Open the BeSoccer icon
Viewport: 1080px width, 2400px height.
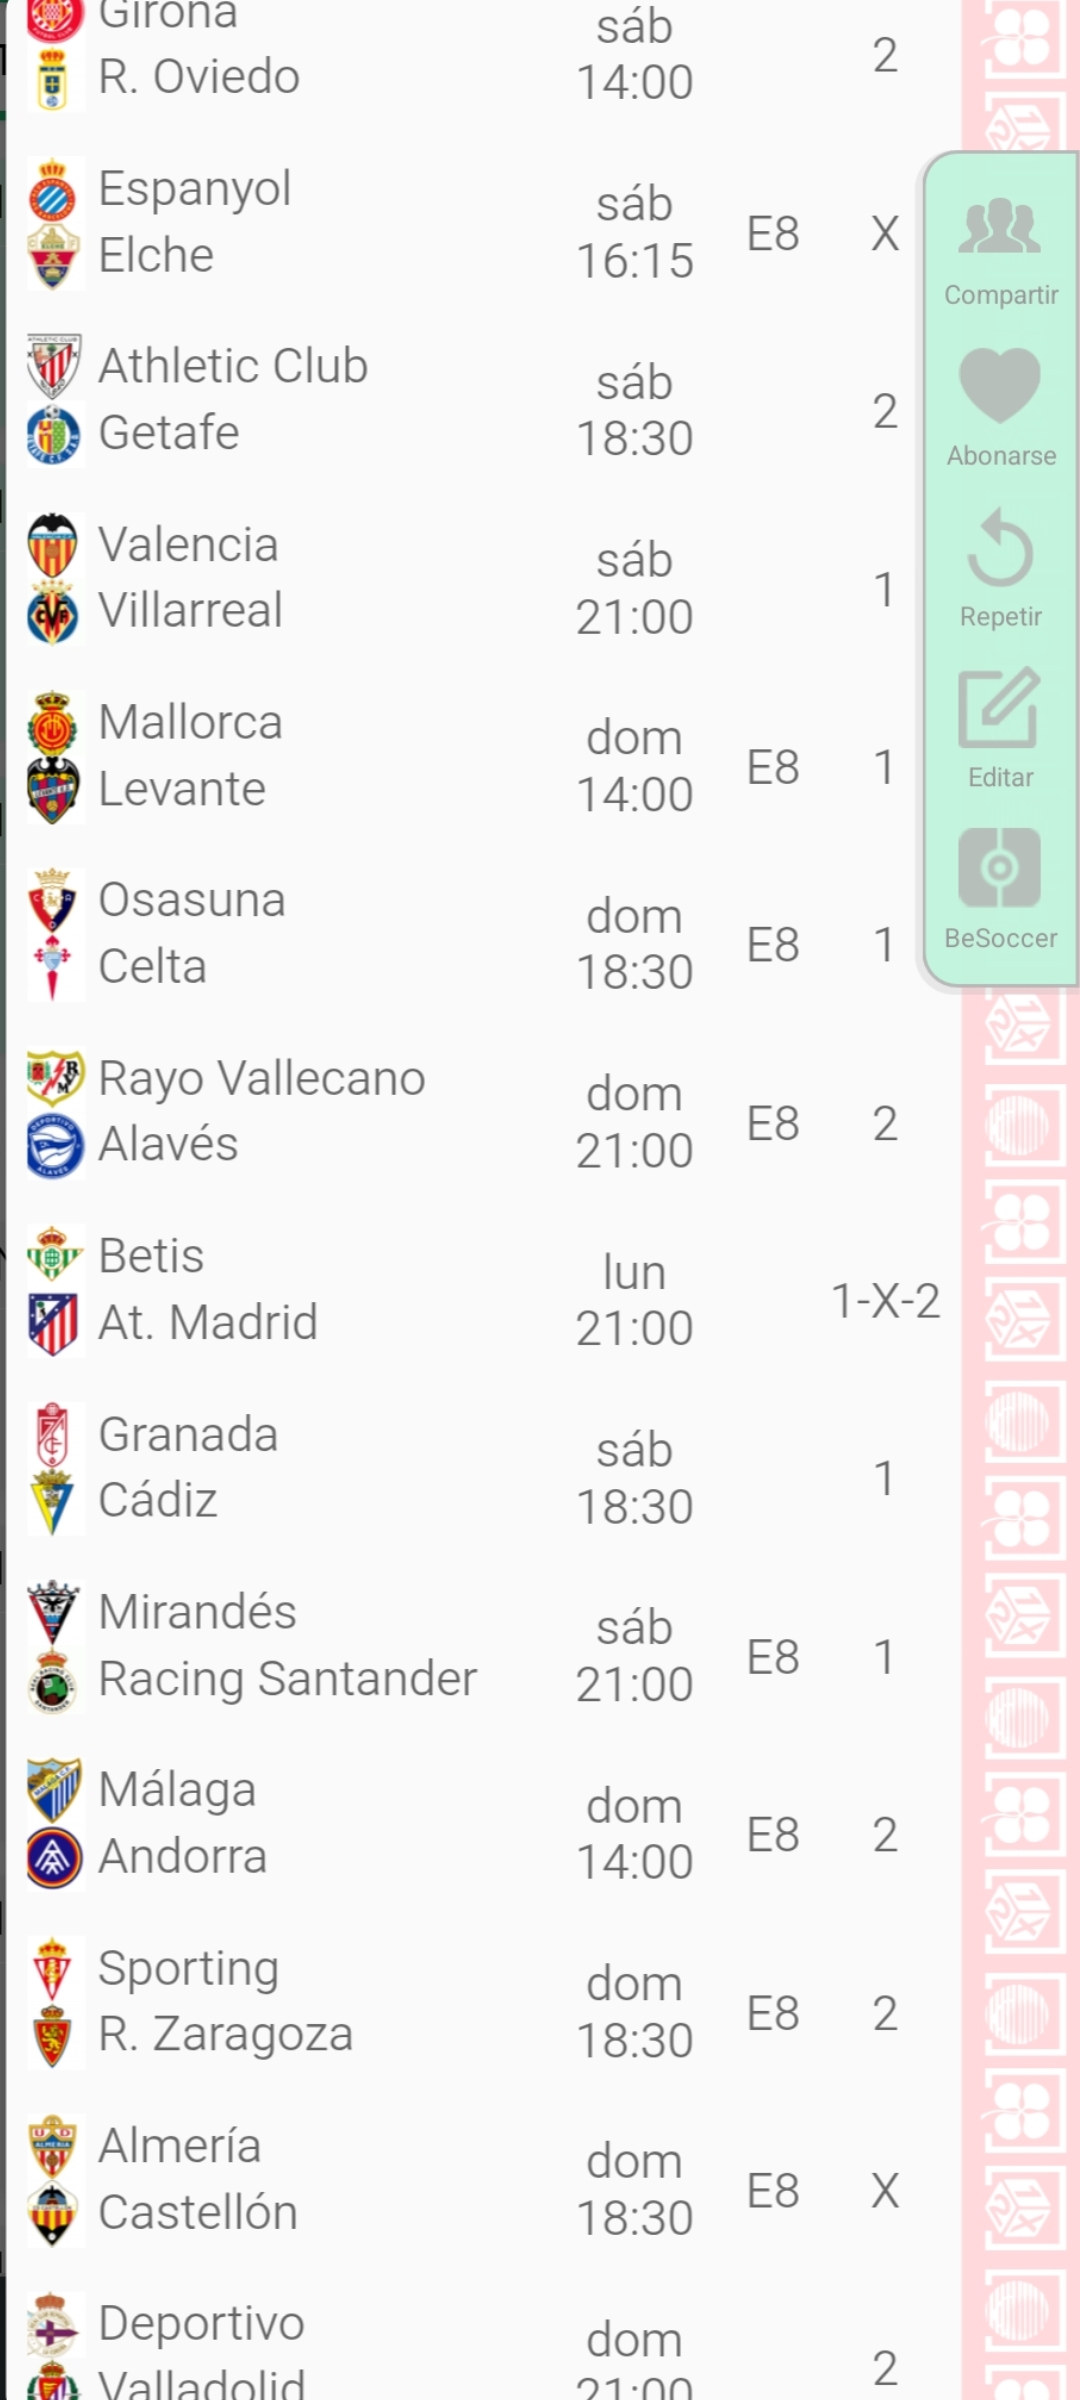point(1000,867)
